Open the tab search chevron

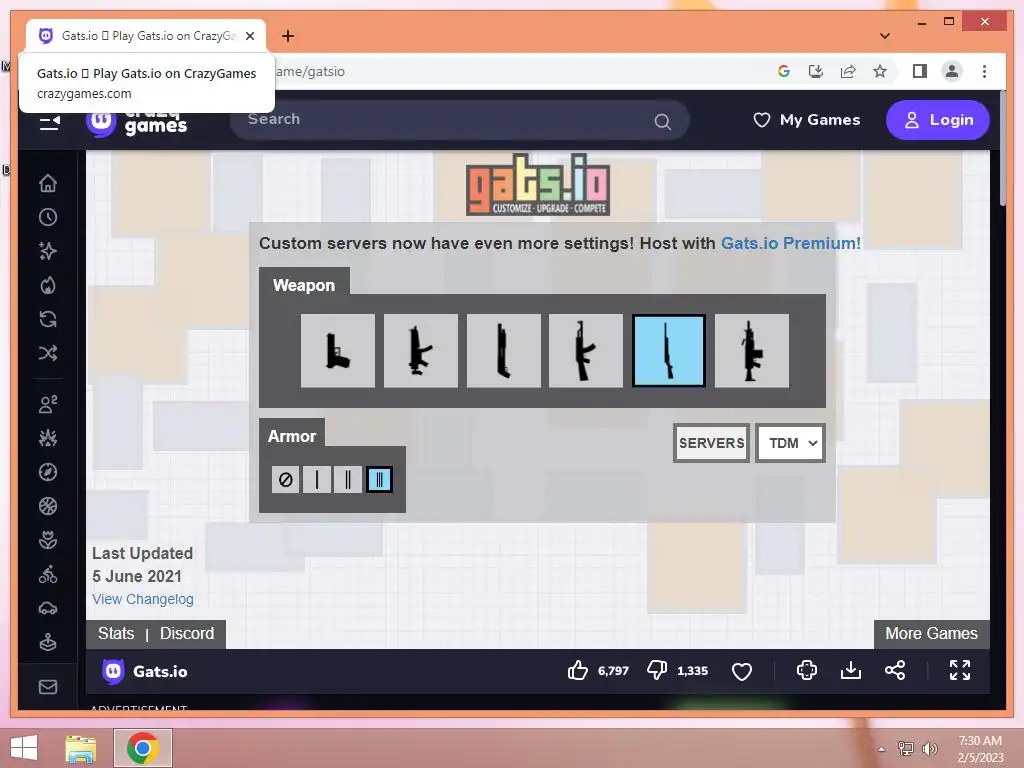click(885, 36)
